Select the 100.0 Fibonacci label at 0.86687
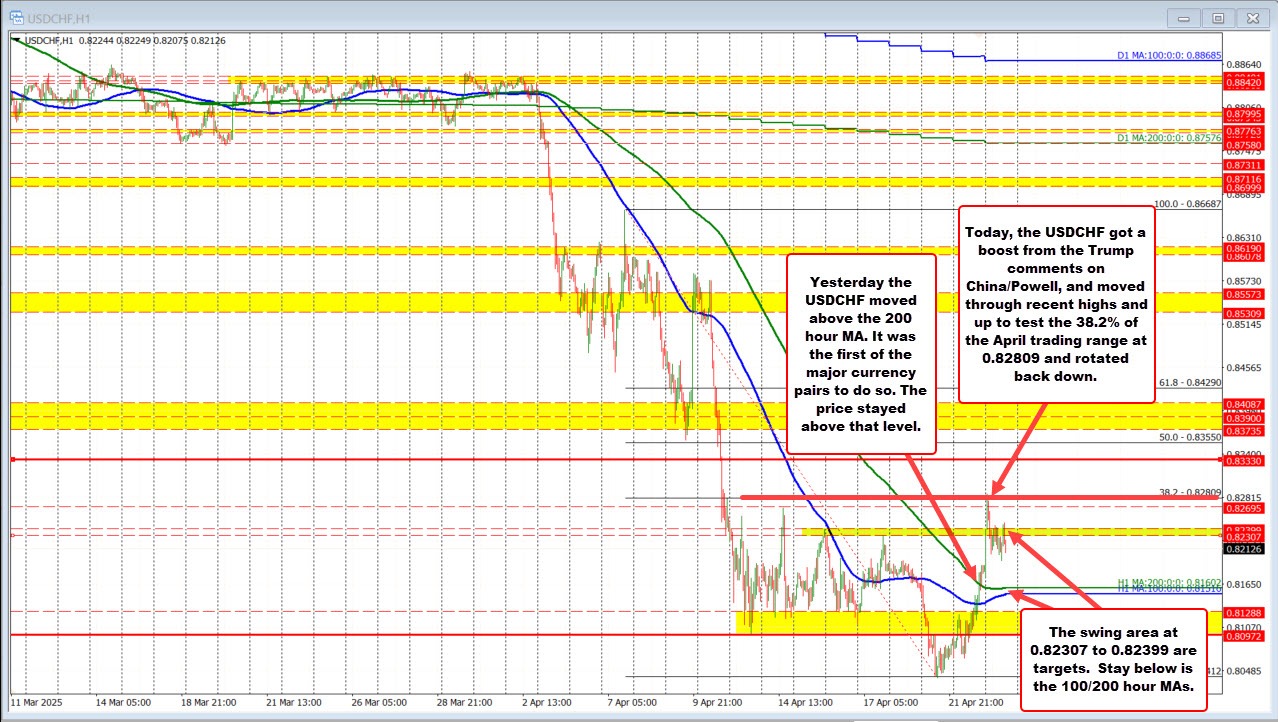Screen dimensions: 1278x722 pos(1187,204)
